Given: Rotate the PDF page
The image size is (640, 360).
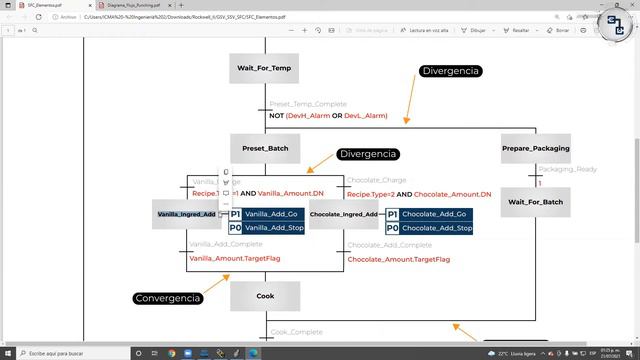Looking at the screenshot, I should 318,30.
